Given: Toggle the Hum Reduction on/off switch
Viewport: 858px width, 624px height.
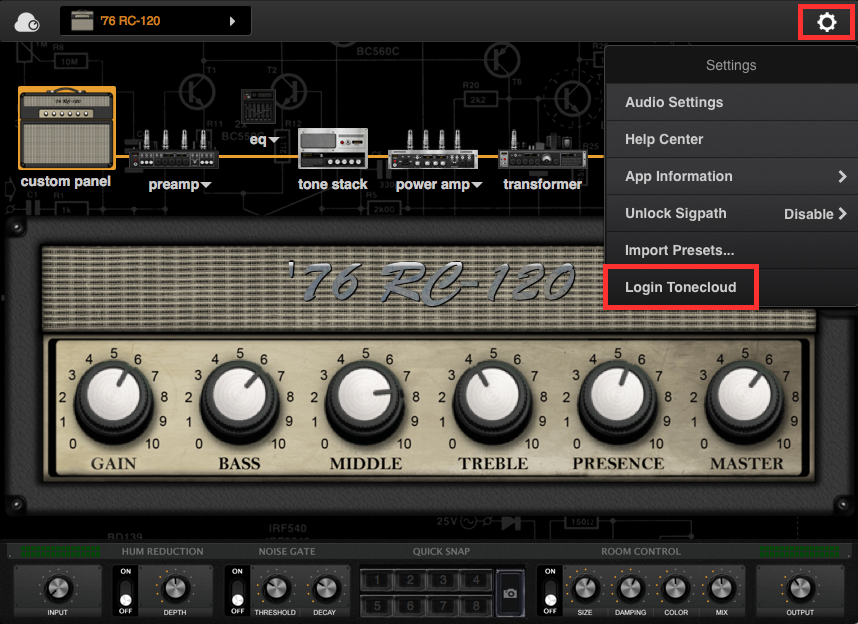Looking at the screenshot, I should 125,592.
